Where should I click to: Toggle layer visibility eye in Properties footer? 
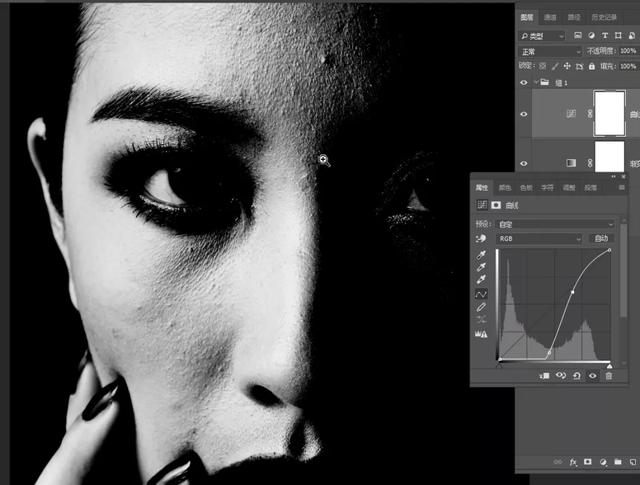point(593,376)
